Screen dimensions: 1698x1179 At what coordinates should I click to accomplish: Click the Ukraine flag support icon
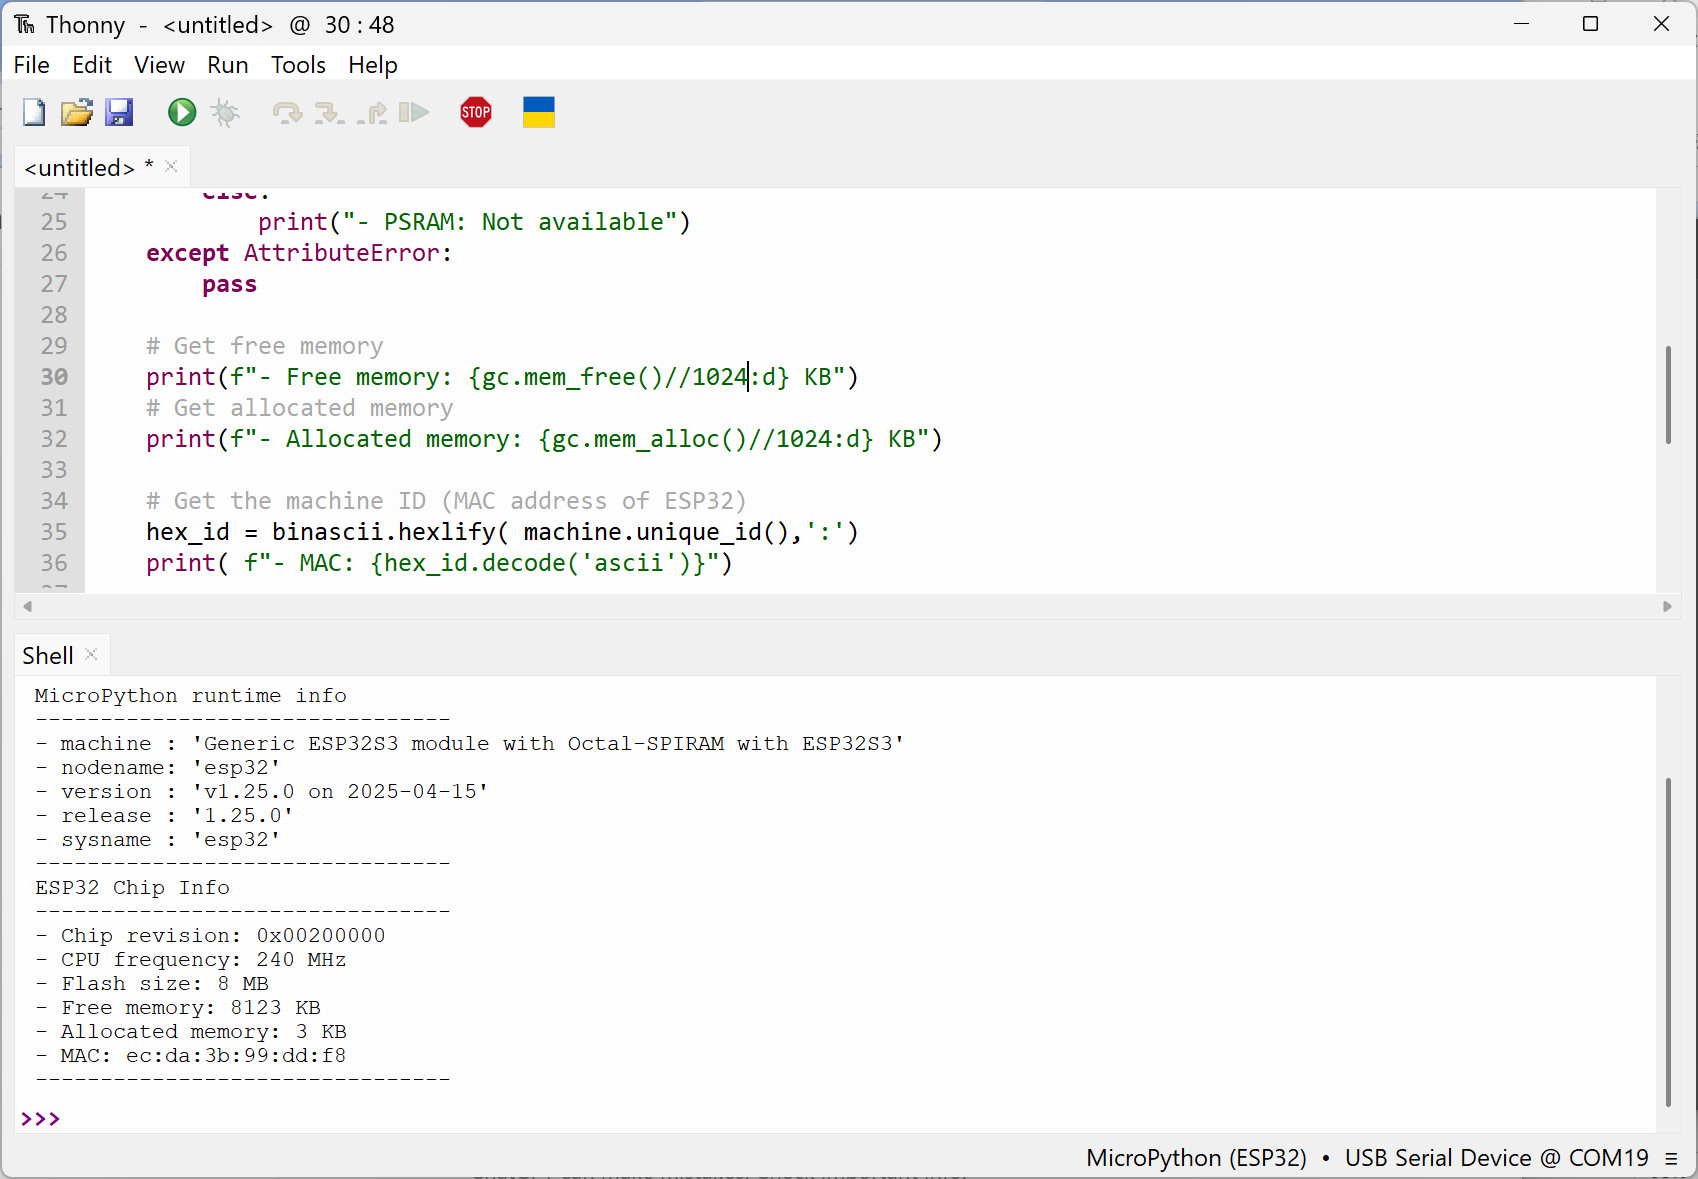539,112
